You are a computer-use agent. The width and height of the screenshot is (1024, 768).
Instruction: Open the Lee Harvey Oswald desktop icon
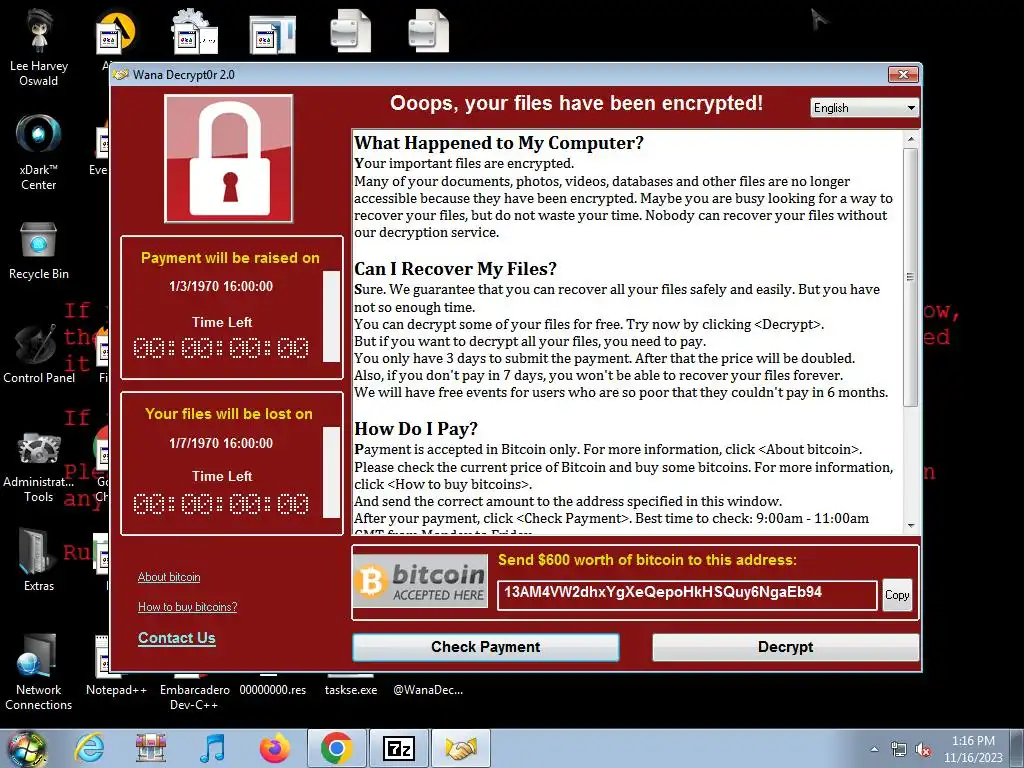click(39, 47)
